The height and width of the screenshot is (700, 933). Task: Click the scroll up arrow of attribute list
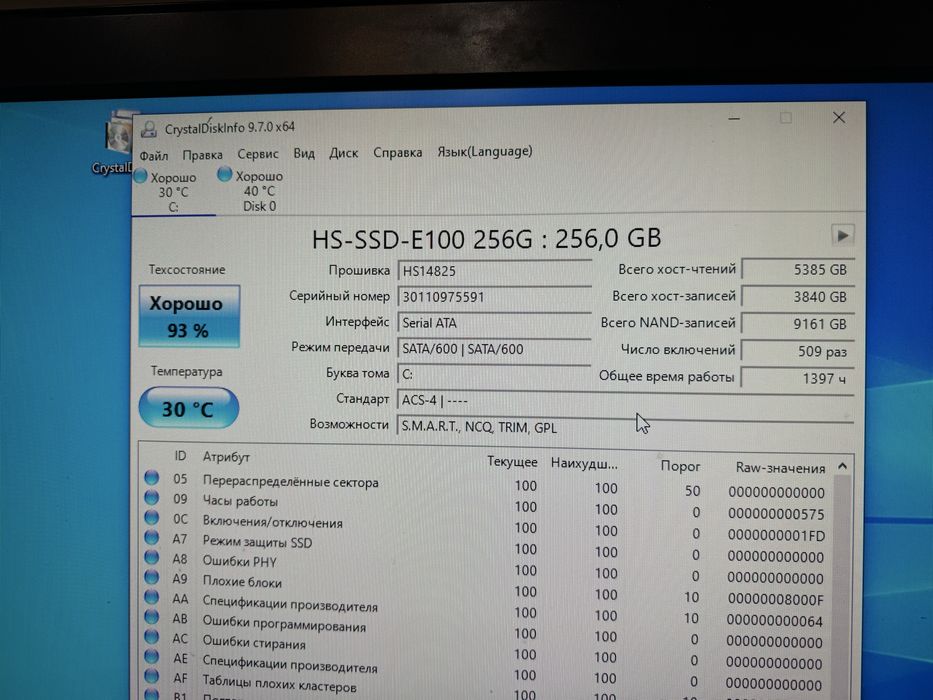[x=843, y=466]
